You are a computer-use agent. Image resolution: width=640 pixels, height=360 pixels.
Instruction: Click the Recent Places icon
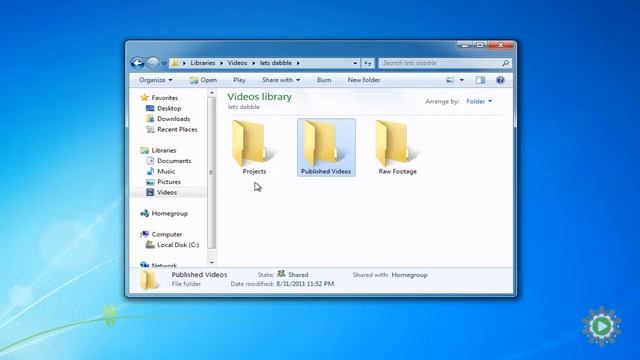tap(150, 129)
